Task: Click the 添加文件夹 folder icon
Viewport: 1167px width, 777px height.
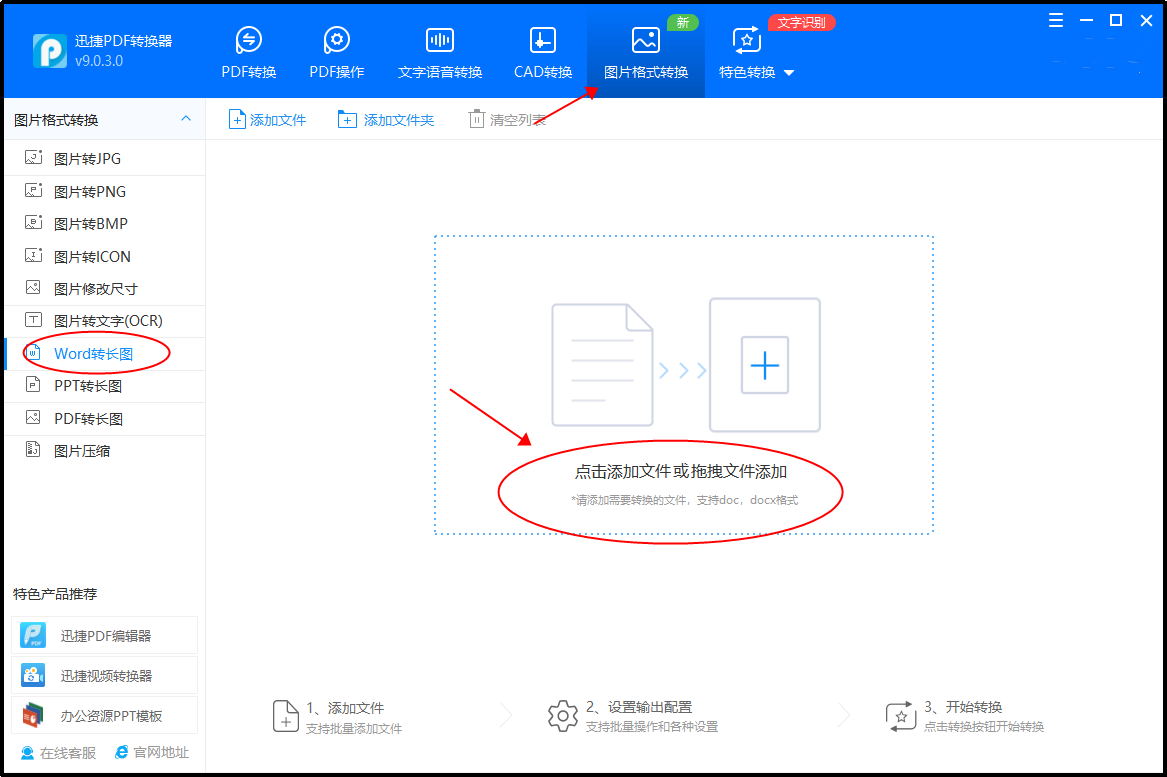Action: (x=347, y=119)
